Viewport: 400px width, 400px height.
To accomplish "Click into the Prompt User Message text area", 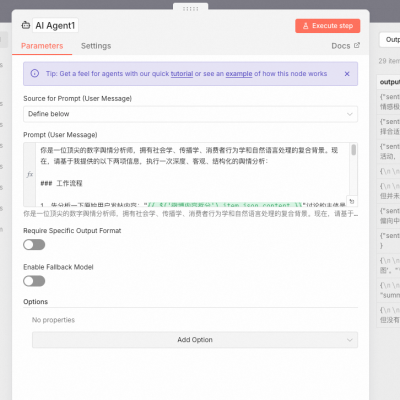I will pos(192,174).
